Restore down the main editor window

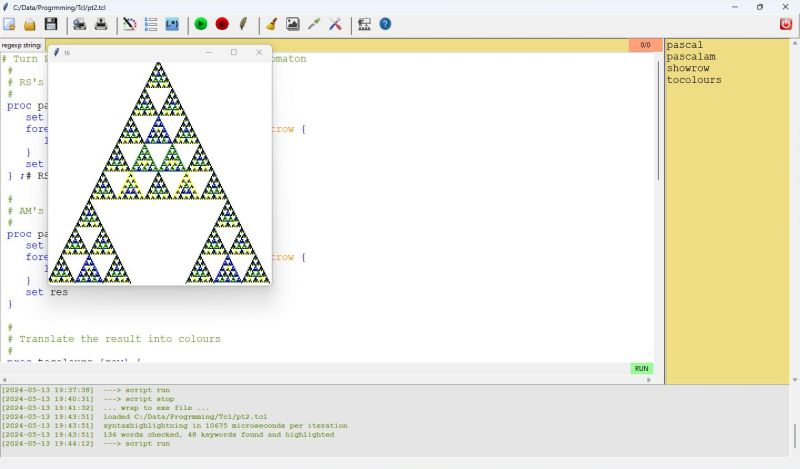click(760, 7)
